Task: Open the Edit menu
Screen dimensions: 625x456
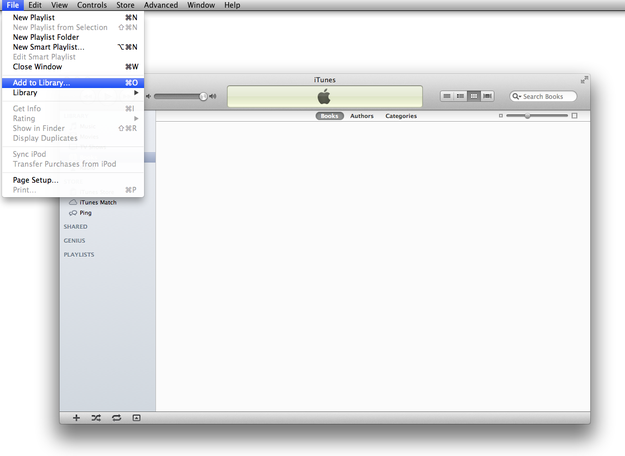Action: click(35, 5)
